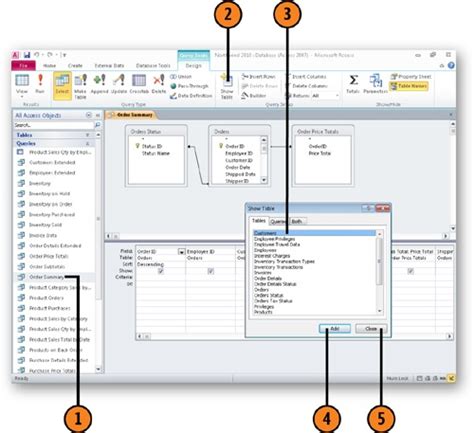The image size is (474, 433).
Task: Collapse the navigation pane shutter button
Action: point(98,115)
